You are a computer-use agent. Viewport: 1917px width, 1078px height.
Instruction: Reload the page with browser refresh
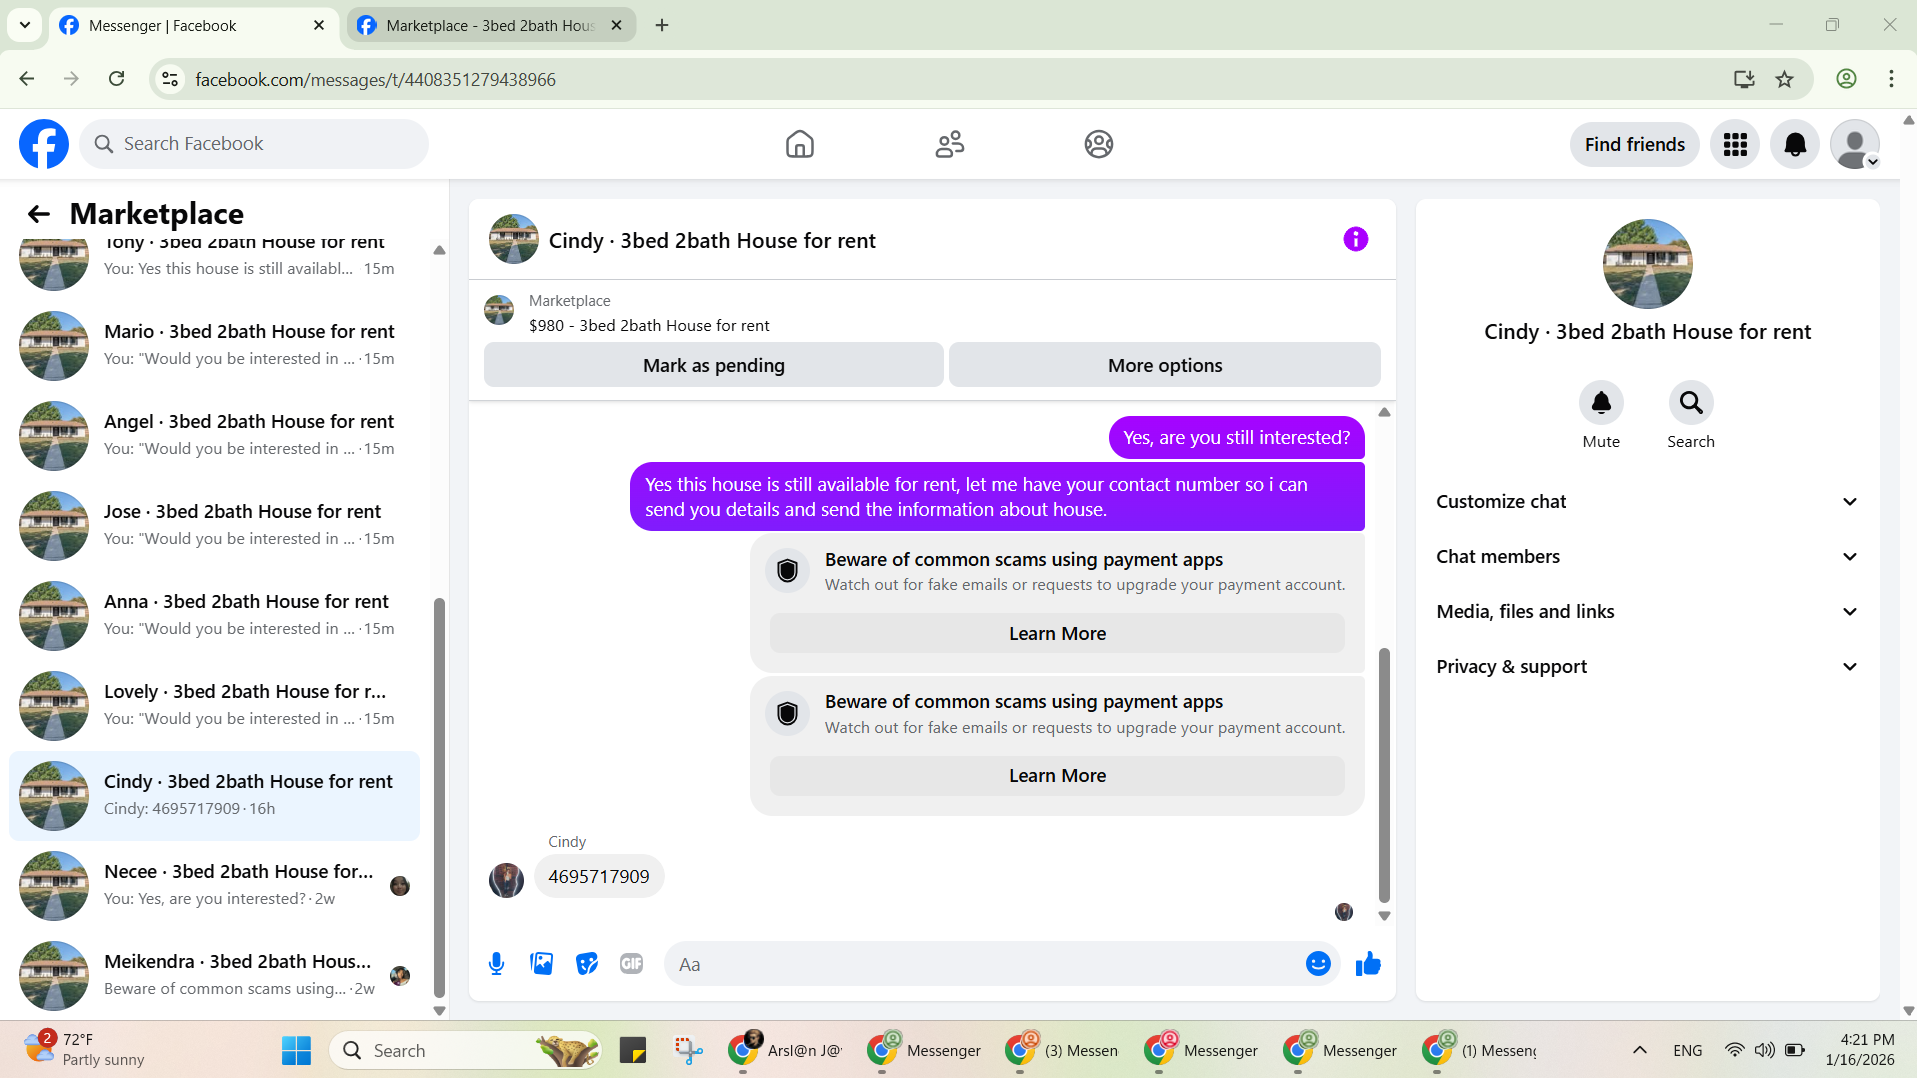pyautogui.click(x=117, y=79)
